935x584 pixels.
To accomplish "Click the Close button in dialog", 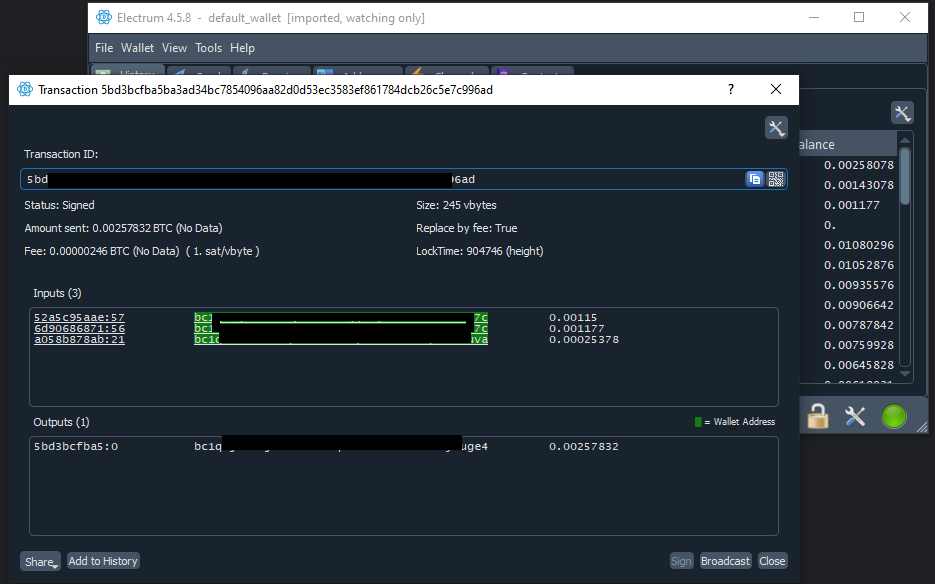I will click(x=772, y=561).
